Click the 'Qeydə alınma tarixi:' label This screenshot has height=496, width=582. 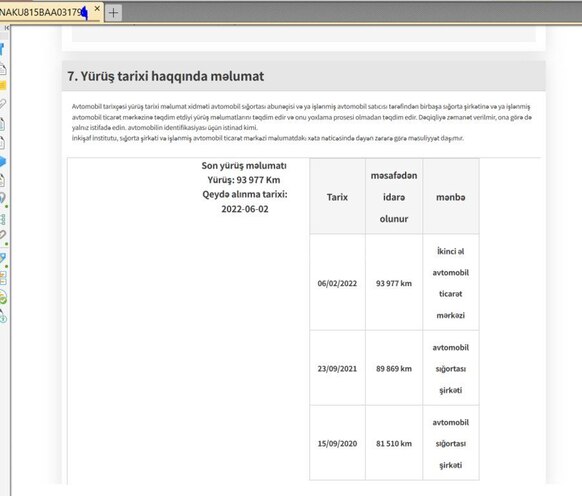tap(245, 195)
